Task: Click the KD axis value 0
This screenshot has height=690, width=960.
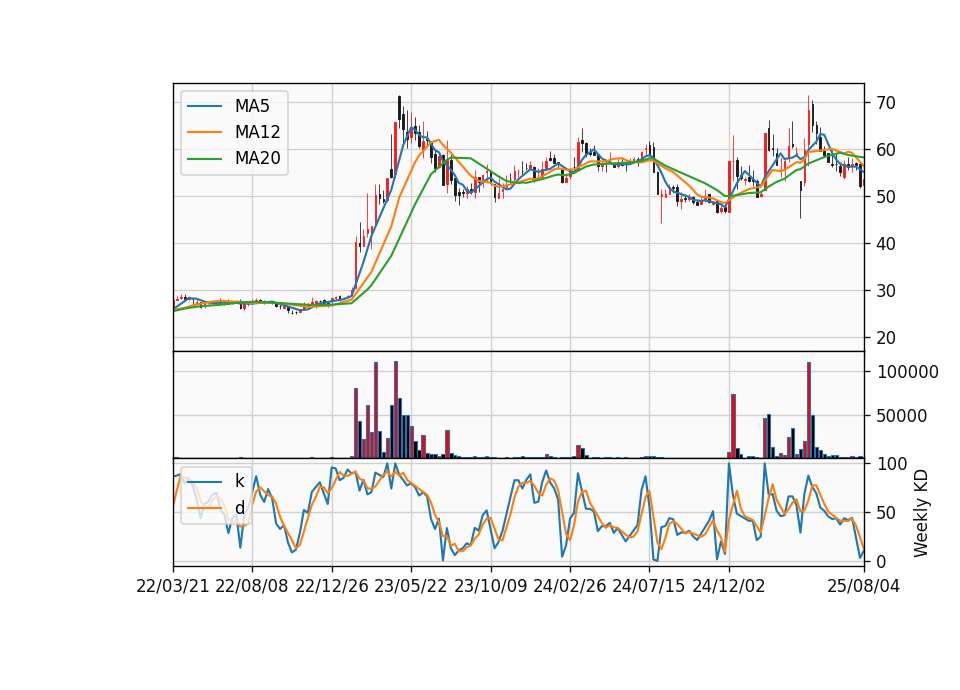Action: 882,561
